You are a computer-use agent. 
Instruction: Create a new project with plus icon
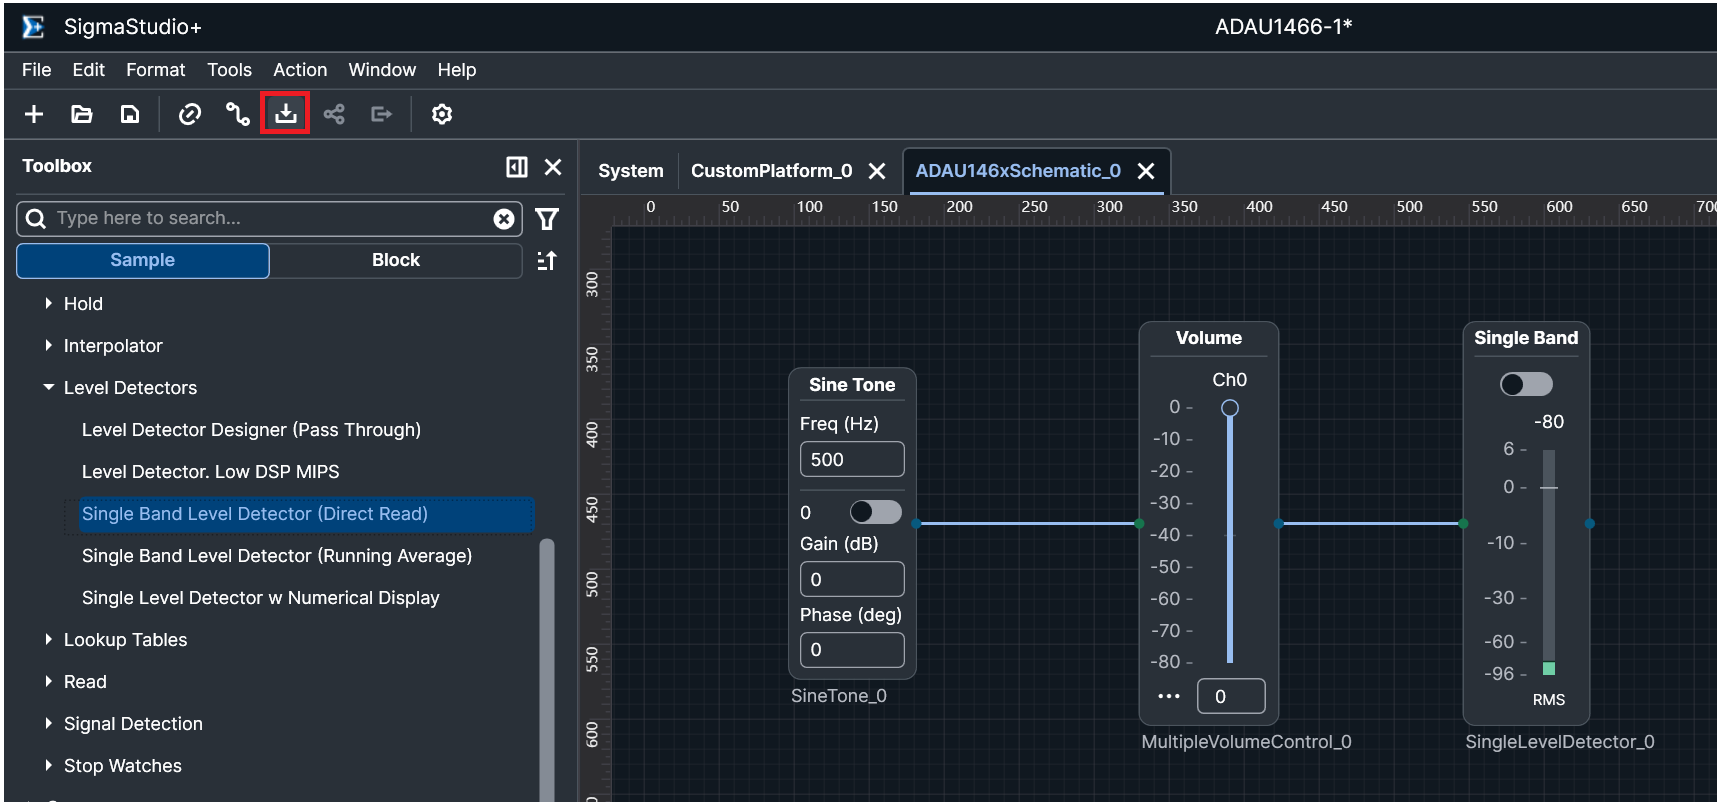(34, 114)
